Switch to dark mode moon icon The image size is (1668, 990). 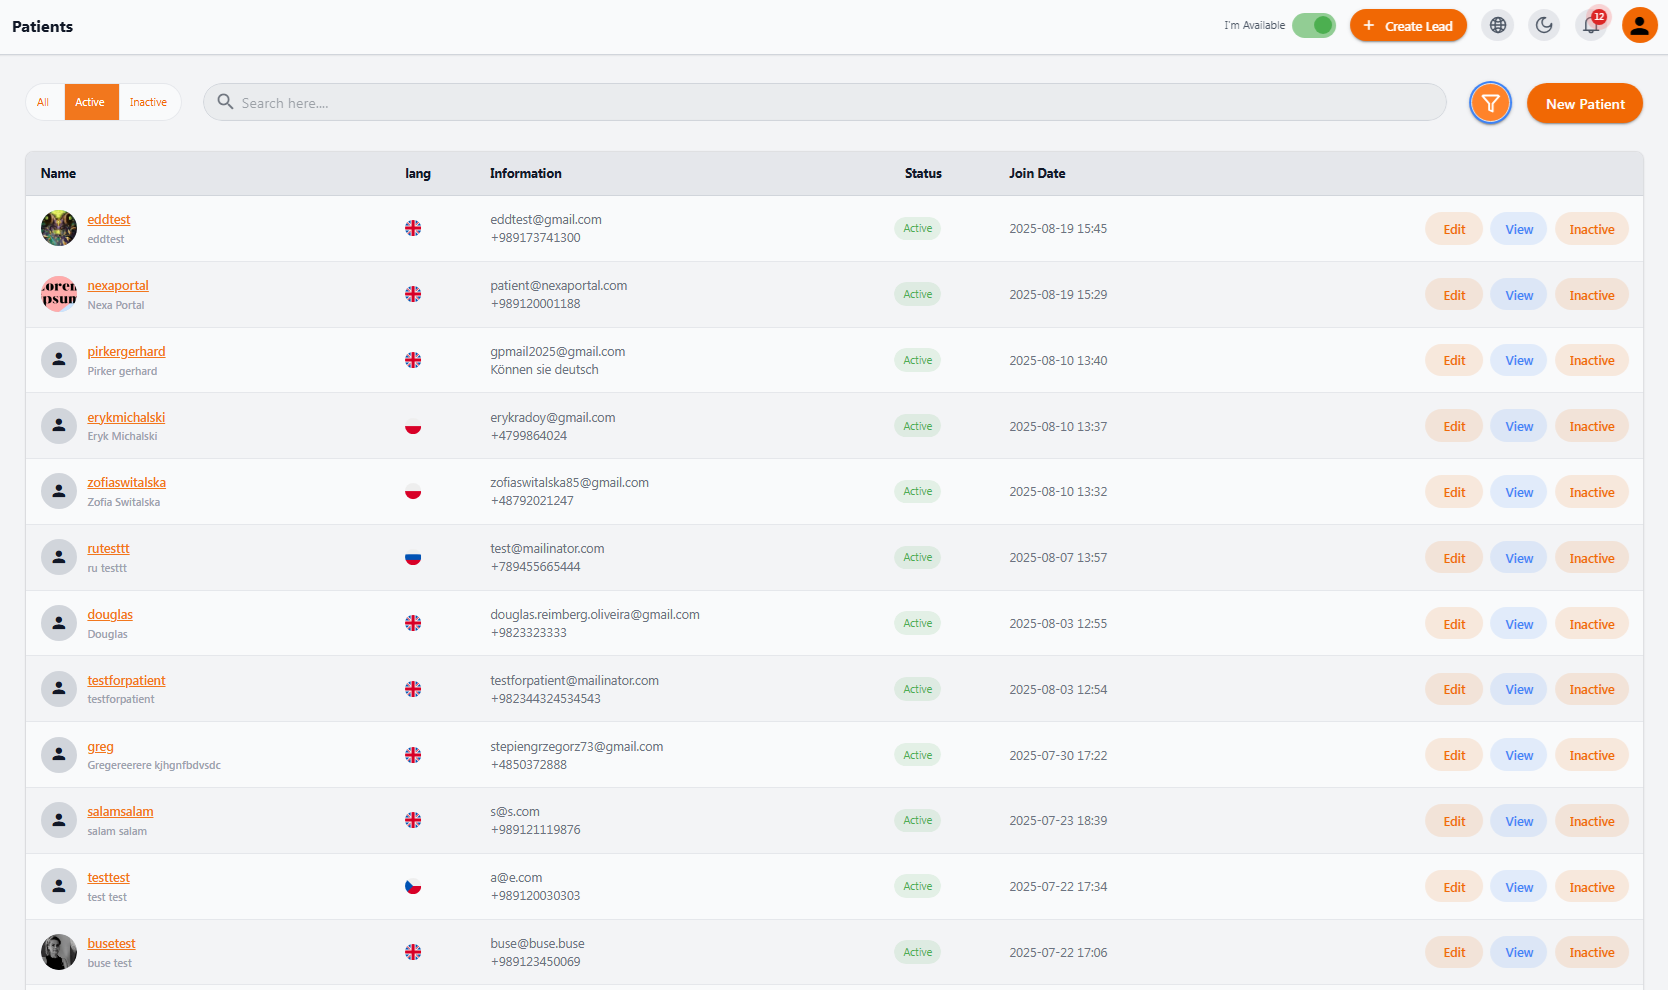(1544, 25)
